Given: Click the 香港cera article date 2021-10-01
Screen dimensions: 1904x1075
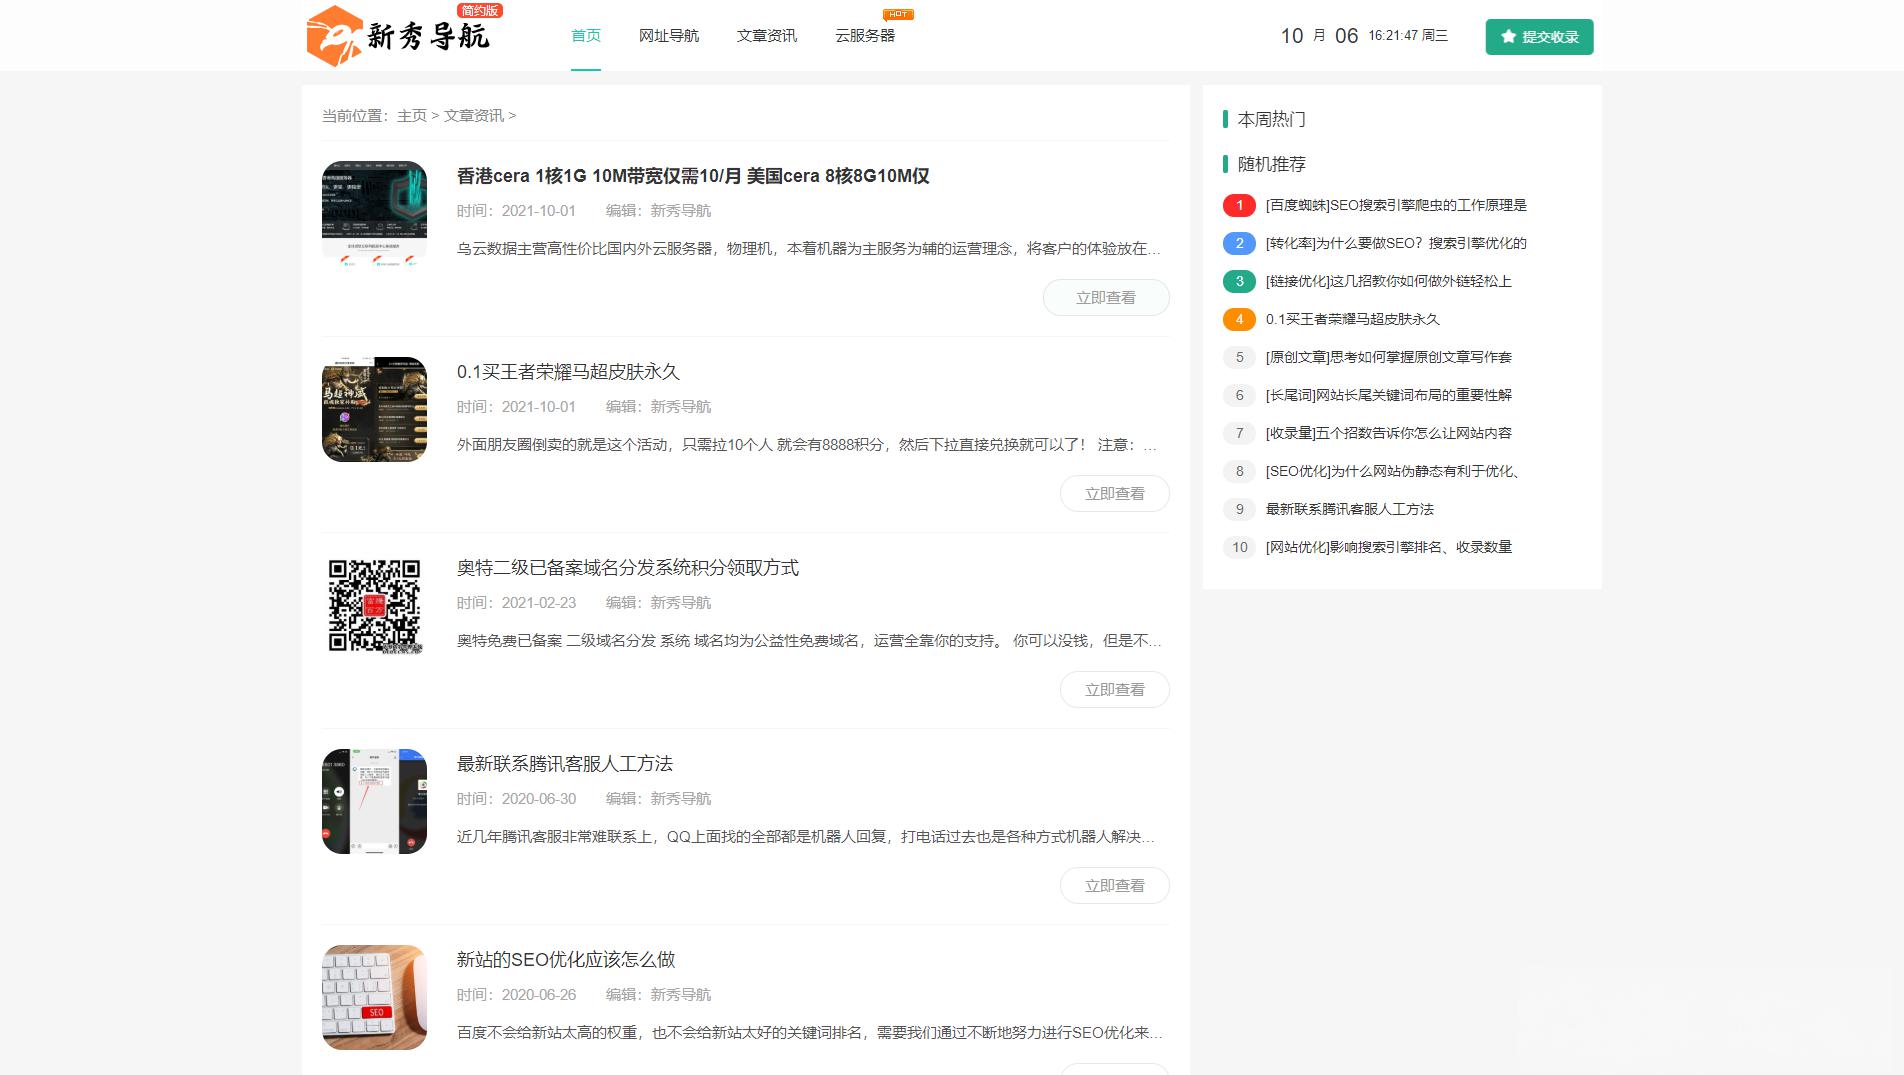Looking at the screenshot, I should pos(539,211).
